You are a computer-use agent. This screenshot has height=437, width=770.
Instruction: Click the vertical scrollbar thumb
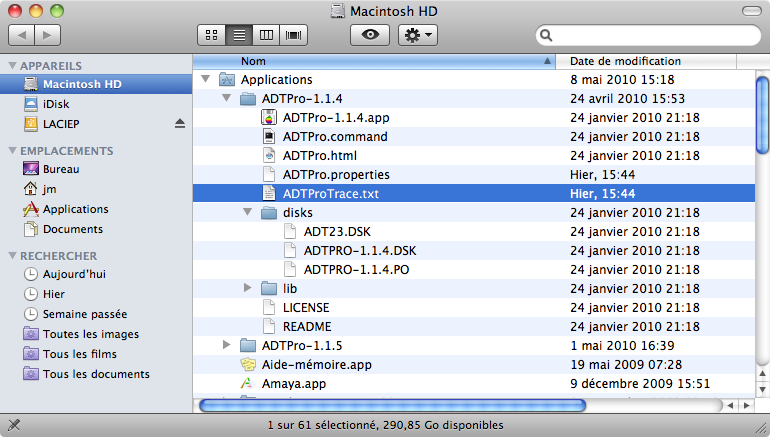(763, 115)
